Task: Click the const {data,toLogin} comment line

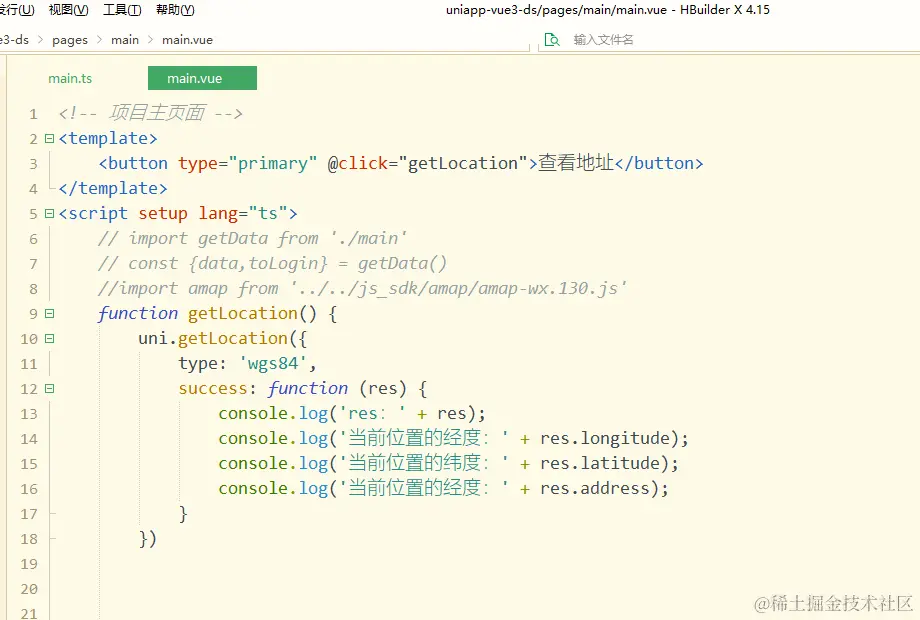Action: pos(272,263)
